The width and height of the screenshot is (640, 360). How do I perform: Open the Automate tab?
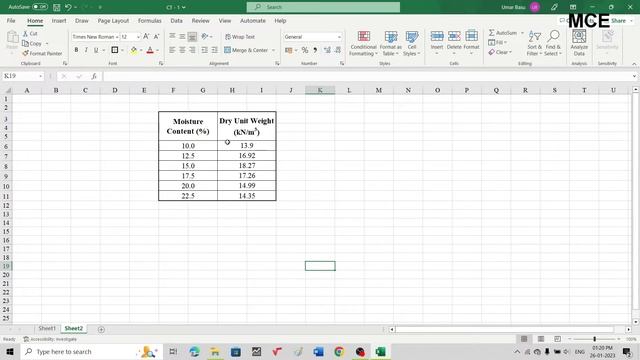coord(253,20)
